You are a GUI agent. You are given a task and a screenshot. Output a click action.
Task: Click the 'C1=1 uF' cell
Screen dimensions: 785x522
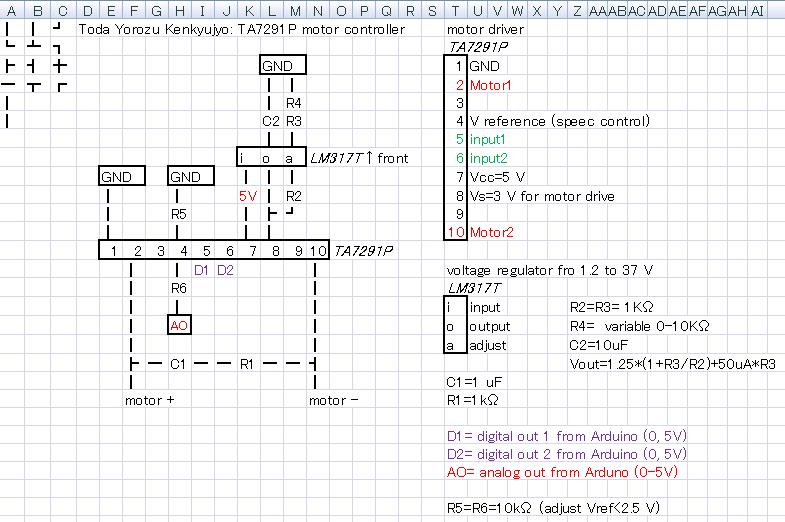click(474, 382)
